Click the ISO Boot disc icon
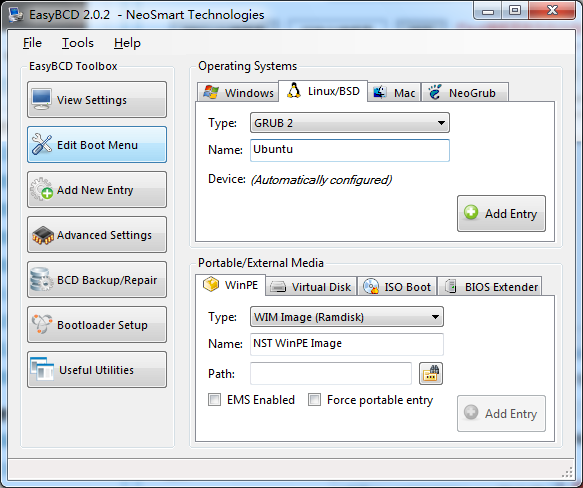The width and height of the screenshot is (583, 488). pyautogui.click(x=371, y=287)
